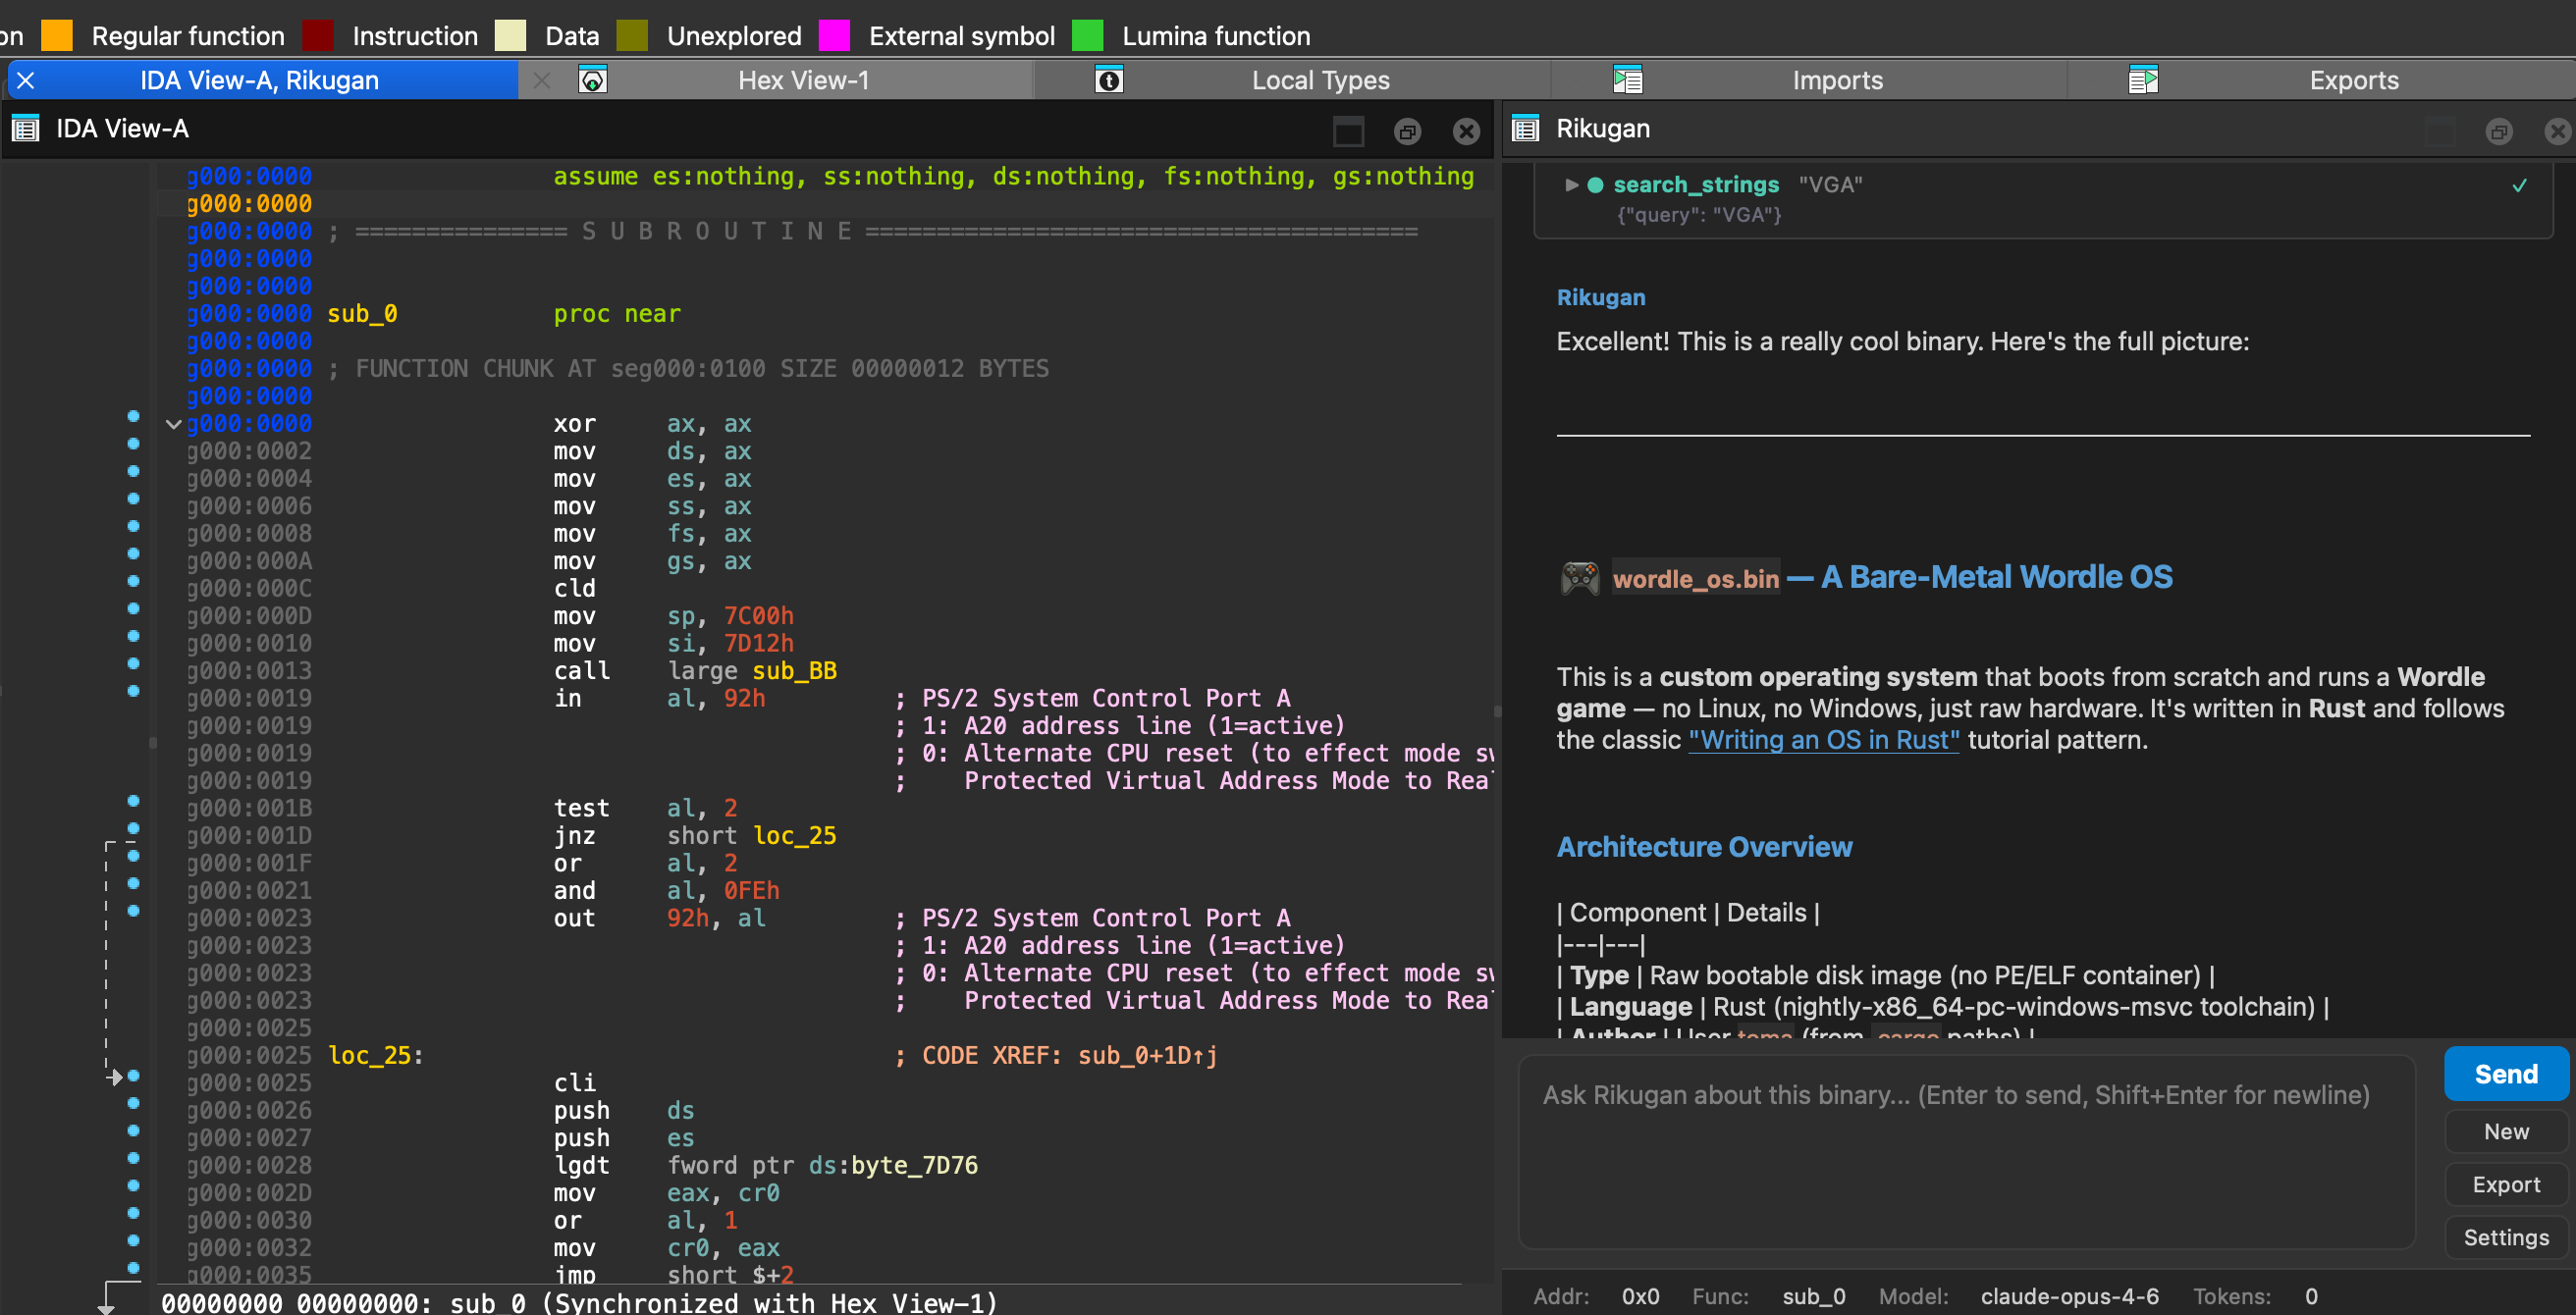Viewport: 2576px width, 1315px height.
Task: Click the Imports tab icon
Action: pyautogui.click(x=1627, y=80)
